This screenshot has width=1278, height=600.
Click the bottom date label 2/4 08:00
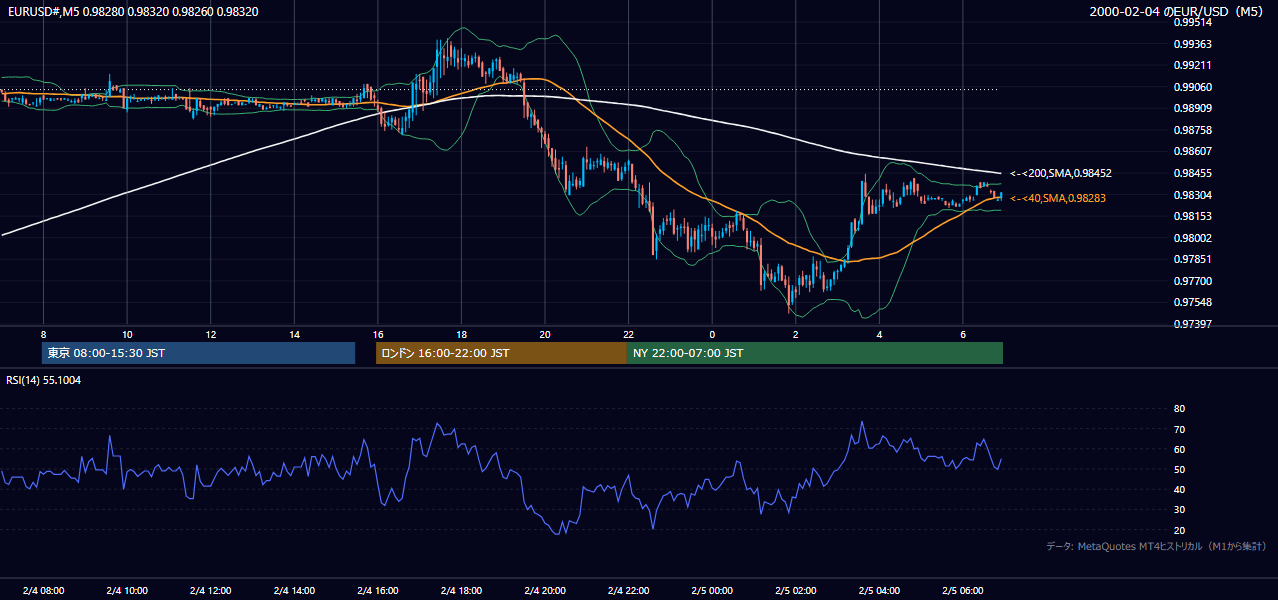pos(43,590)
